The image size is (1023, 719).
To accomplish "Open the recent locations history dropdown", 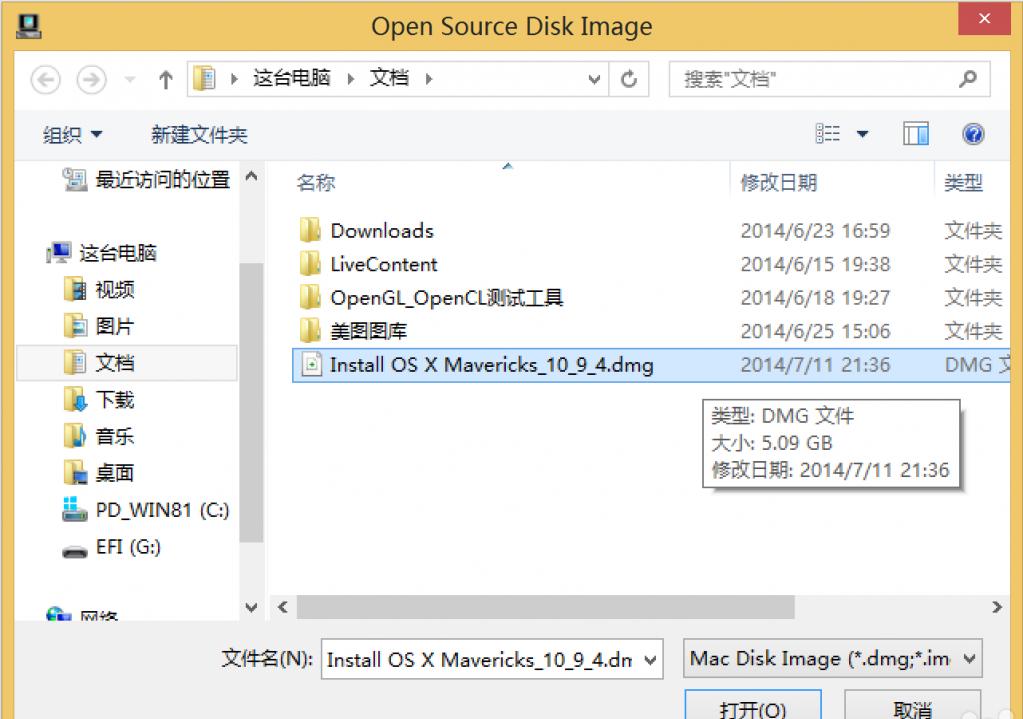I will (130, 80).
